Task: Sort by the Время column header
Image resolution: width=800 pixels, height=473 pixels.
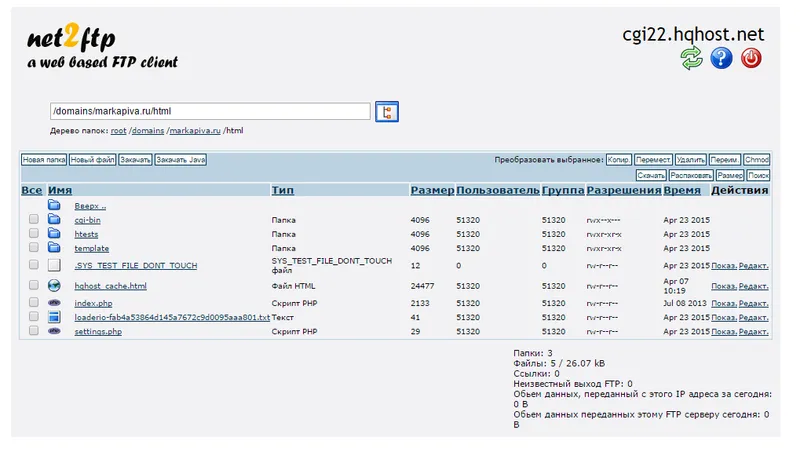Action: 682,190
